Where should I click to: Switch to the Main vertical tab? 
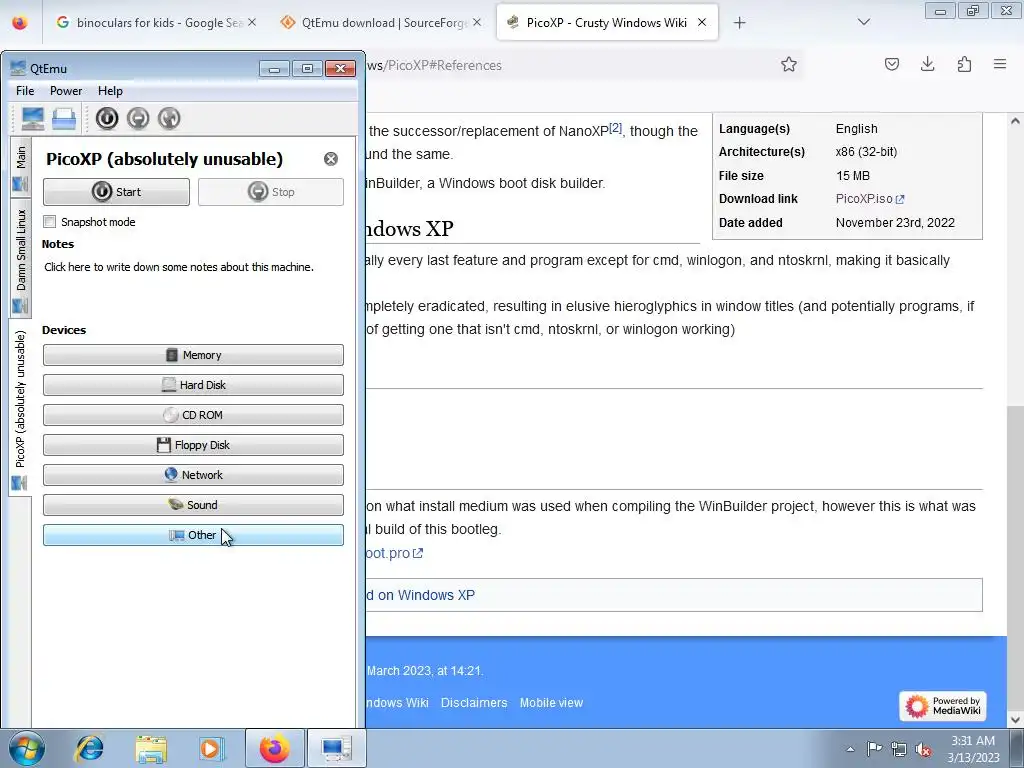[x=20, y=167]
